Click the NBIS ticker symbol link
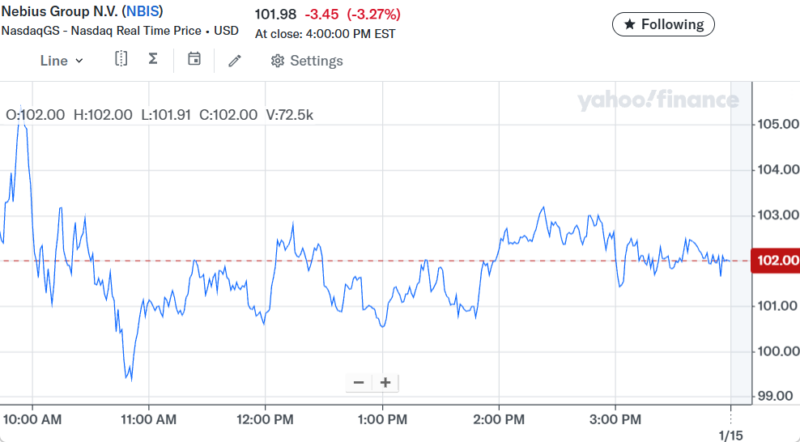This screenshot has width=800, height=442. tap(142, 12)
